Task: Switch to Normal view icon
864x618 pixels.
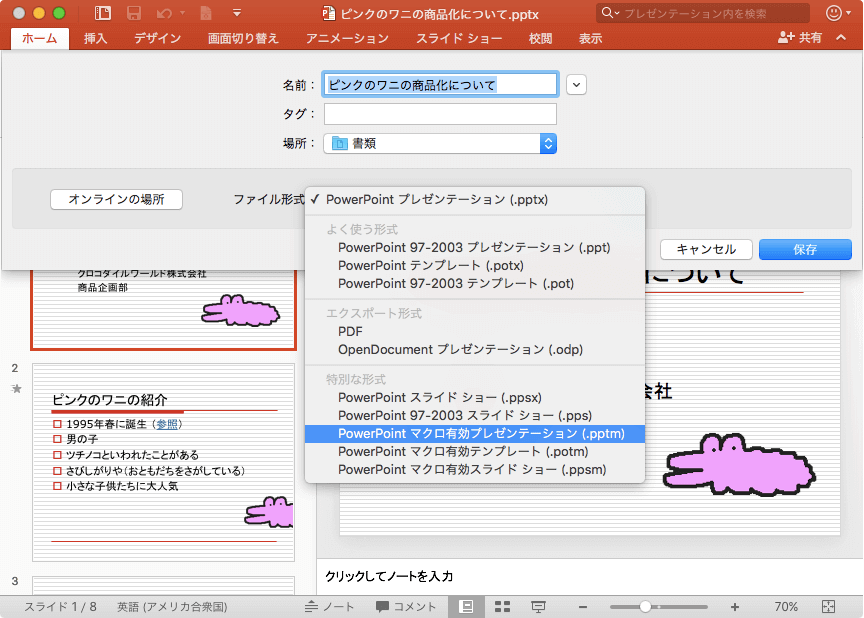Action: pyautogui.click(x=466, y=606)
